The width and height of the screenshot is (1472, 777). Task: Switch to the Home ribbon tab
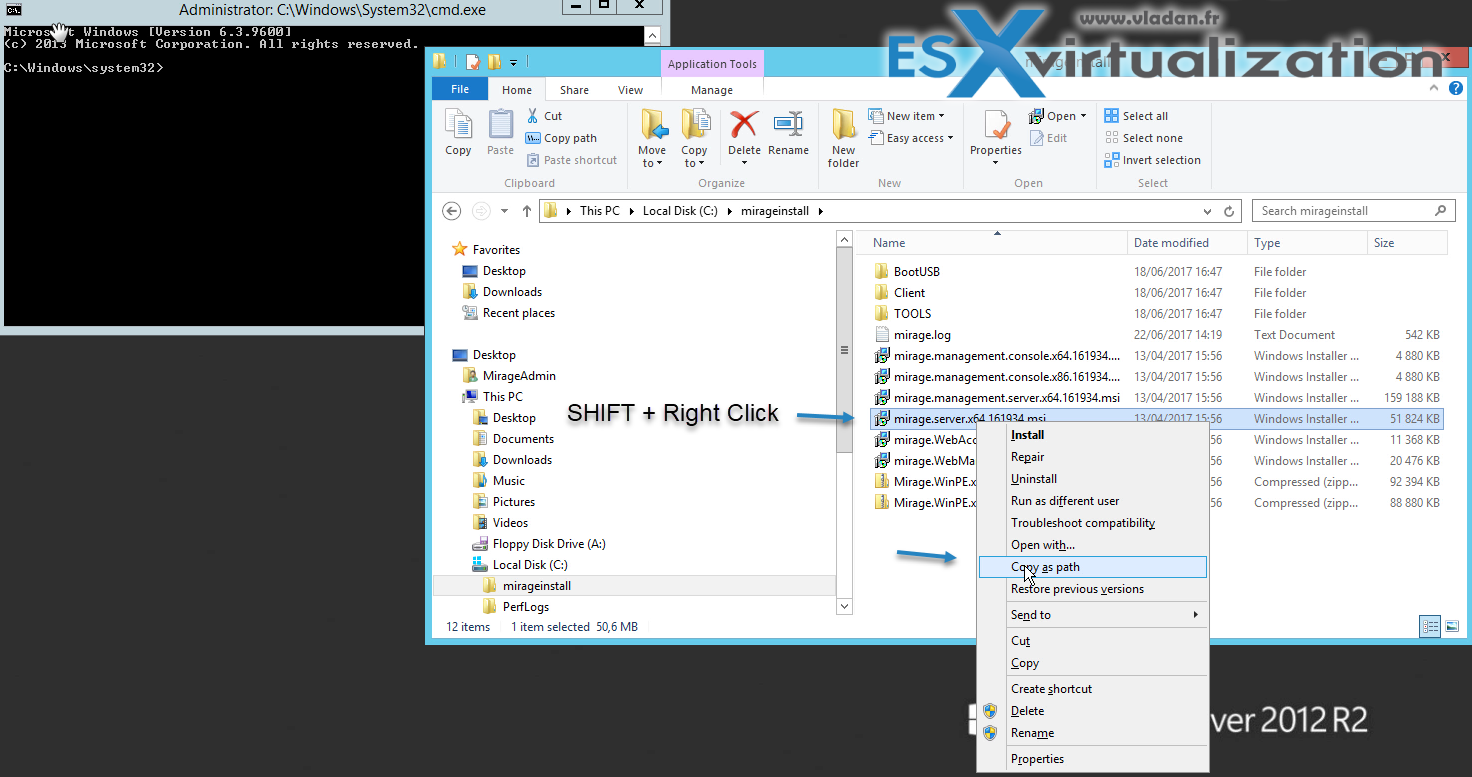tap(517, 90)
